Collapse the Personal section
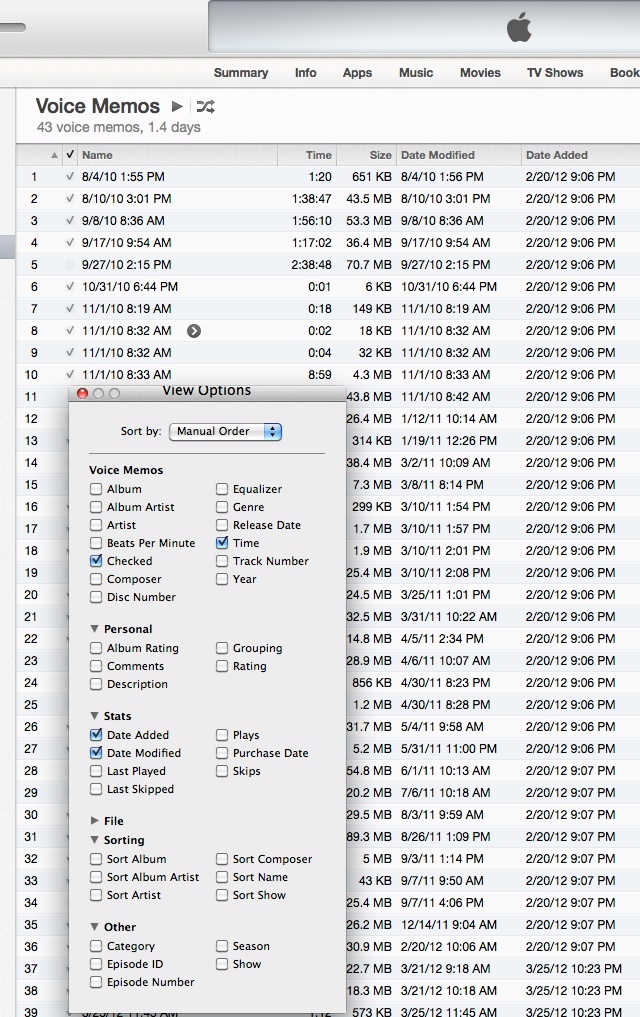This screenshot has height=1017, width=640. 95,629
